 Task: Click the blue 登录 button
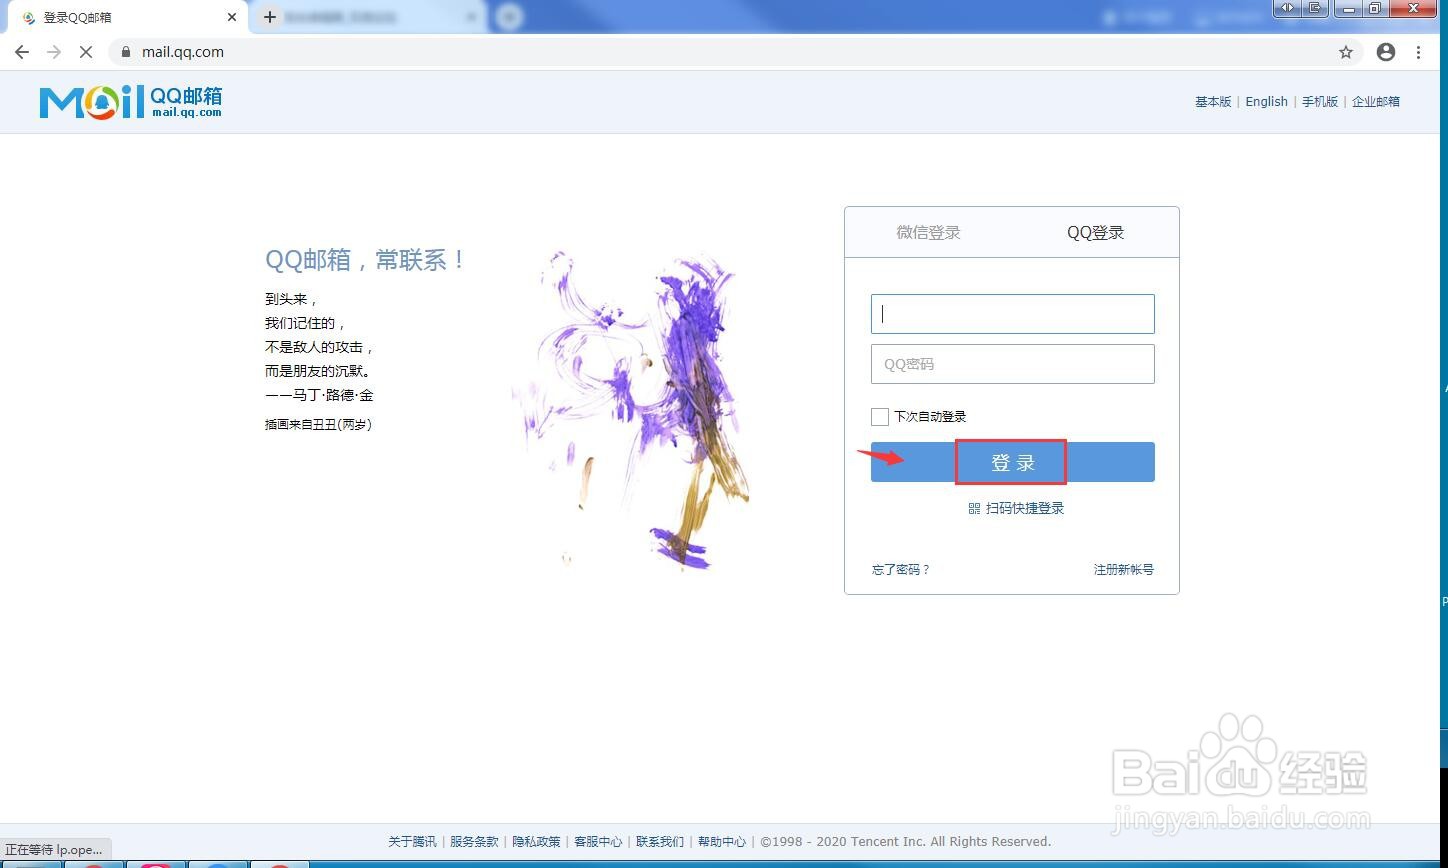pyautogui.click(x=1013, y=462)
